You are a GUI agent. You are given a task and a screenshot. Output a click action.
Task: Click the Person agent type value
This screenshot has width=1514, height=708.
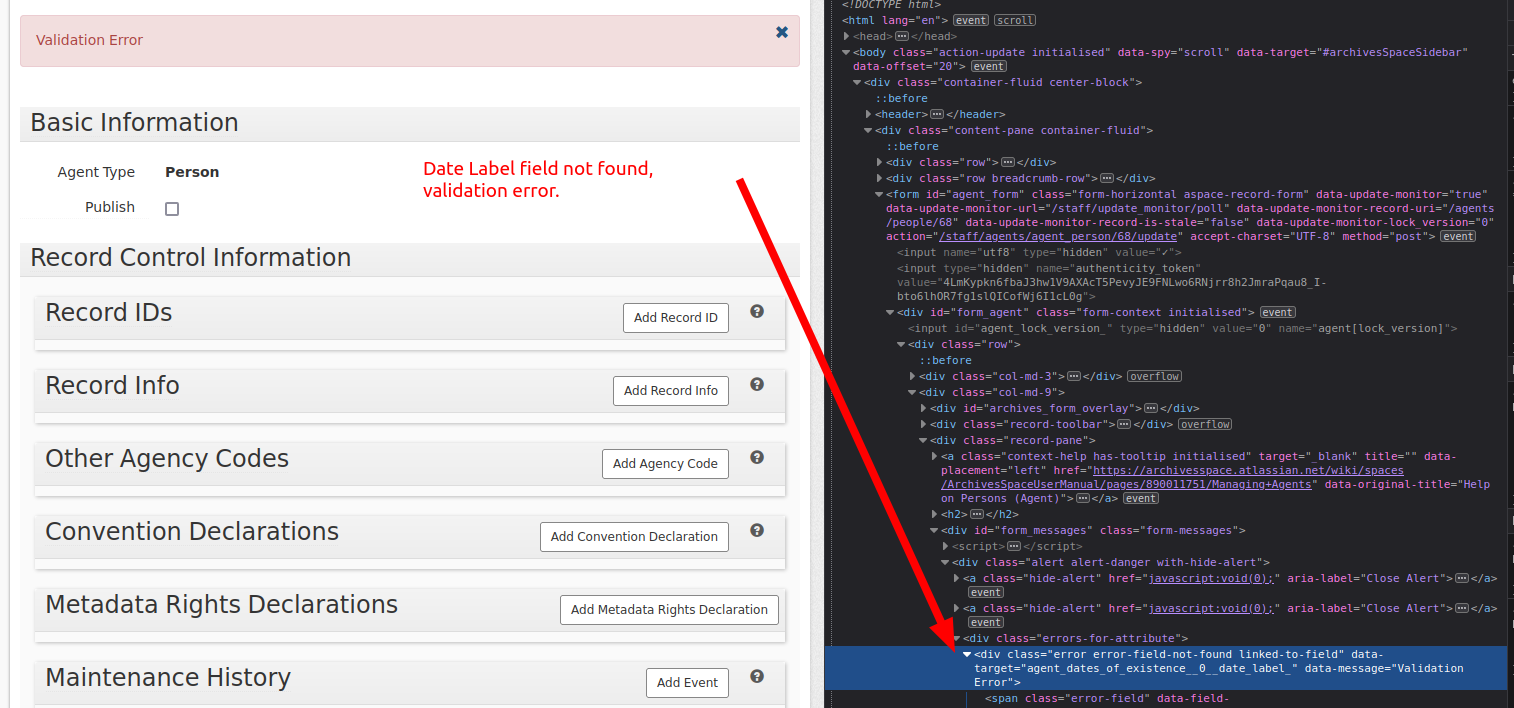coord(192,172)
